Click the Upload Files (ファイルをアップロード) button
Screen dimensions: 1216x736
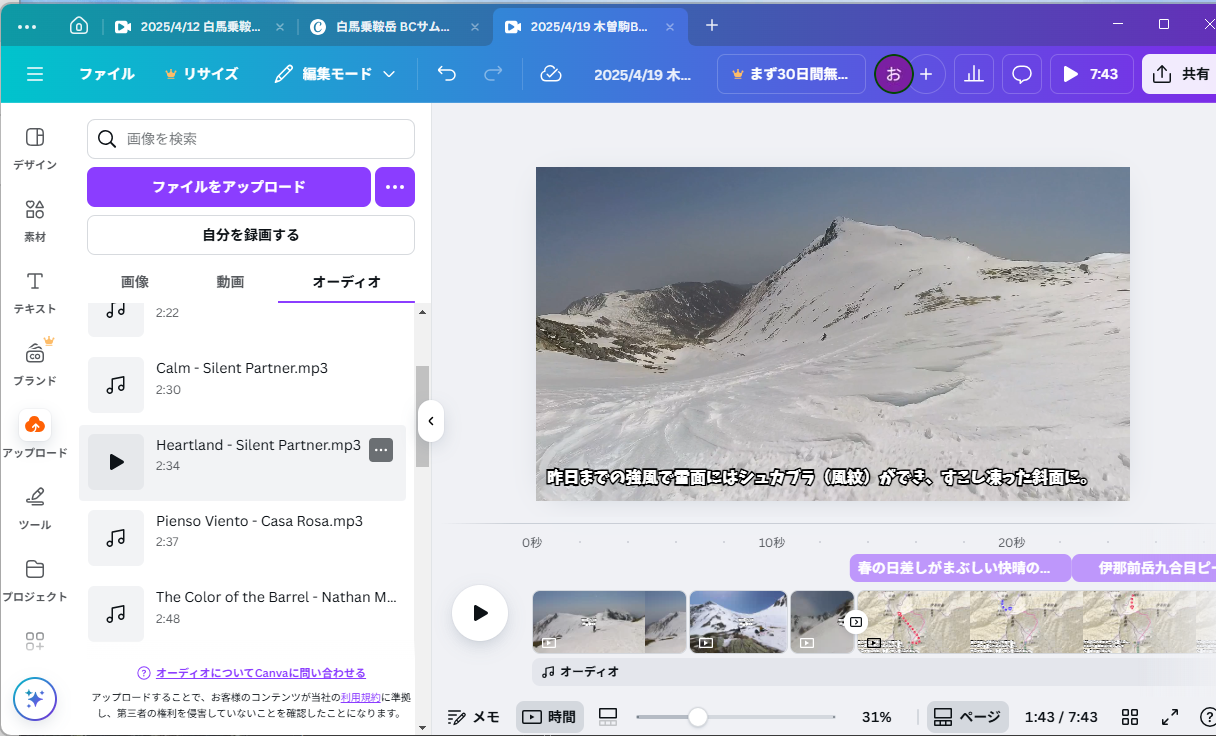(229, 187)
